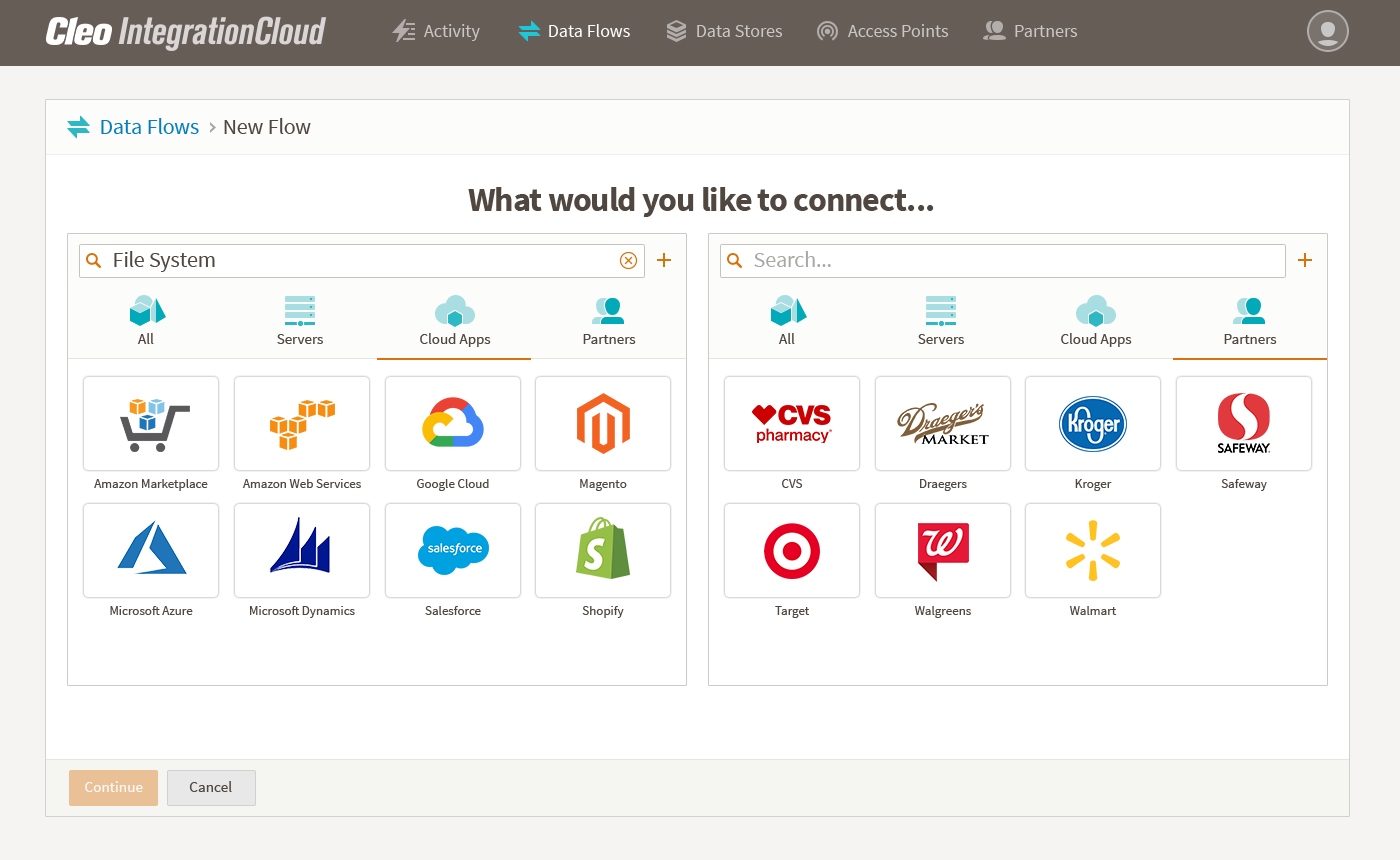Click the plus icon beside right search
The image size is (1400, 860).
point(1305,260)
